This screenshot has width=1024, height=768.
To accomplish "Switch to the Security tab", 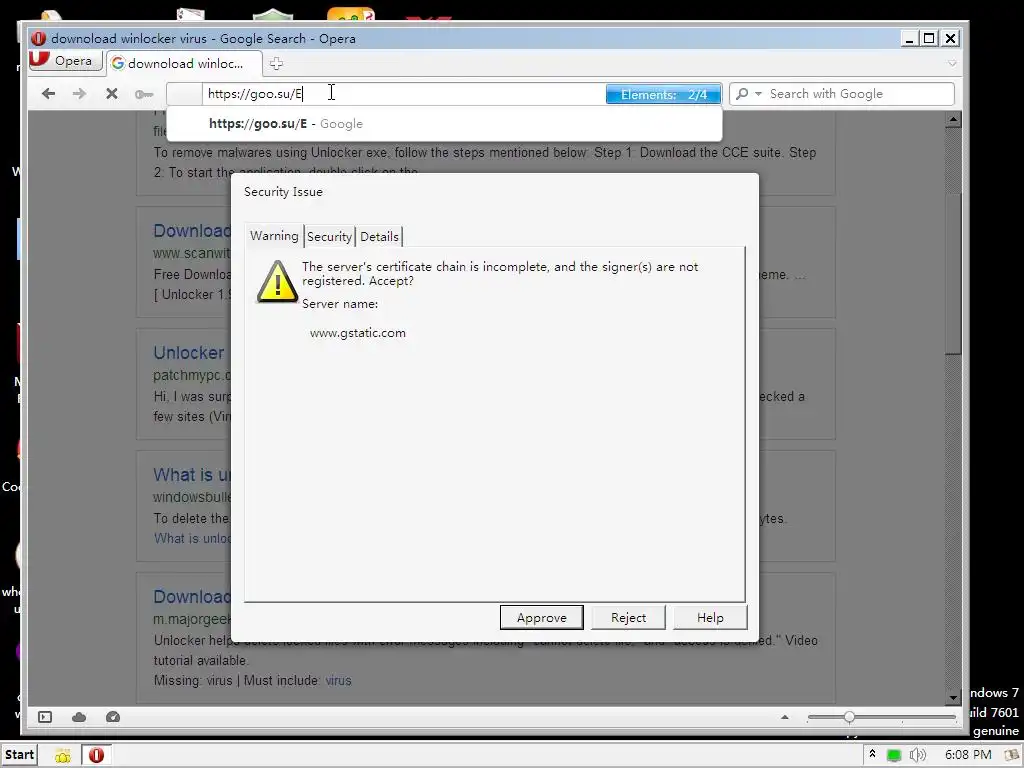I will coord(329,236).
